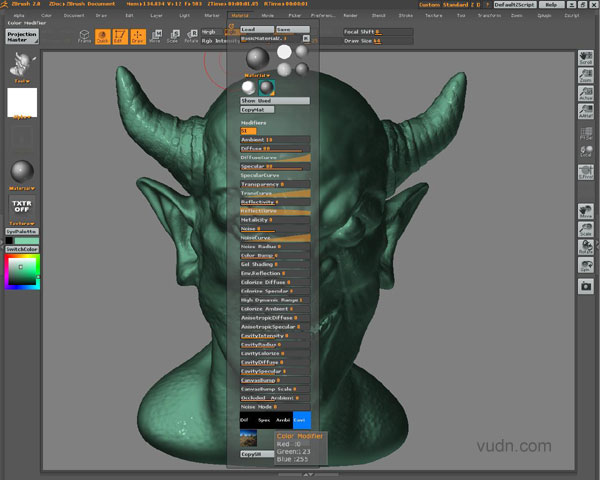
Task: Toggle the Draw mode button
Action: coord(138,37)
